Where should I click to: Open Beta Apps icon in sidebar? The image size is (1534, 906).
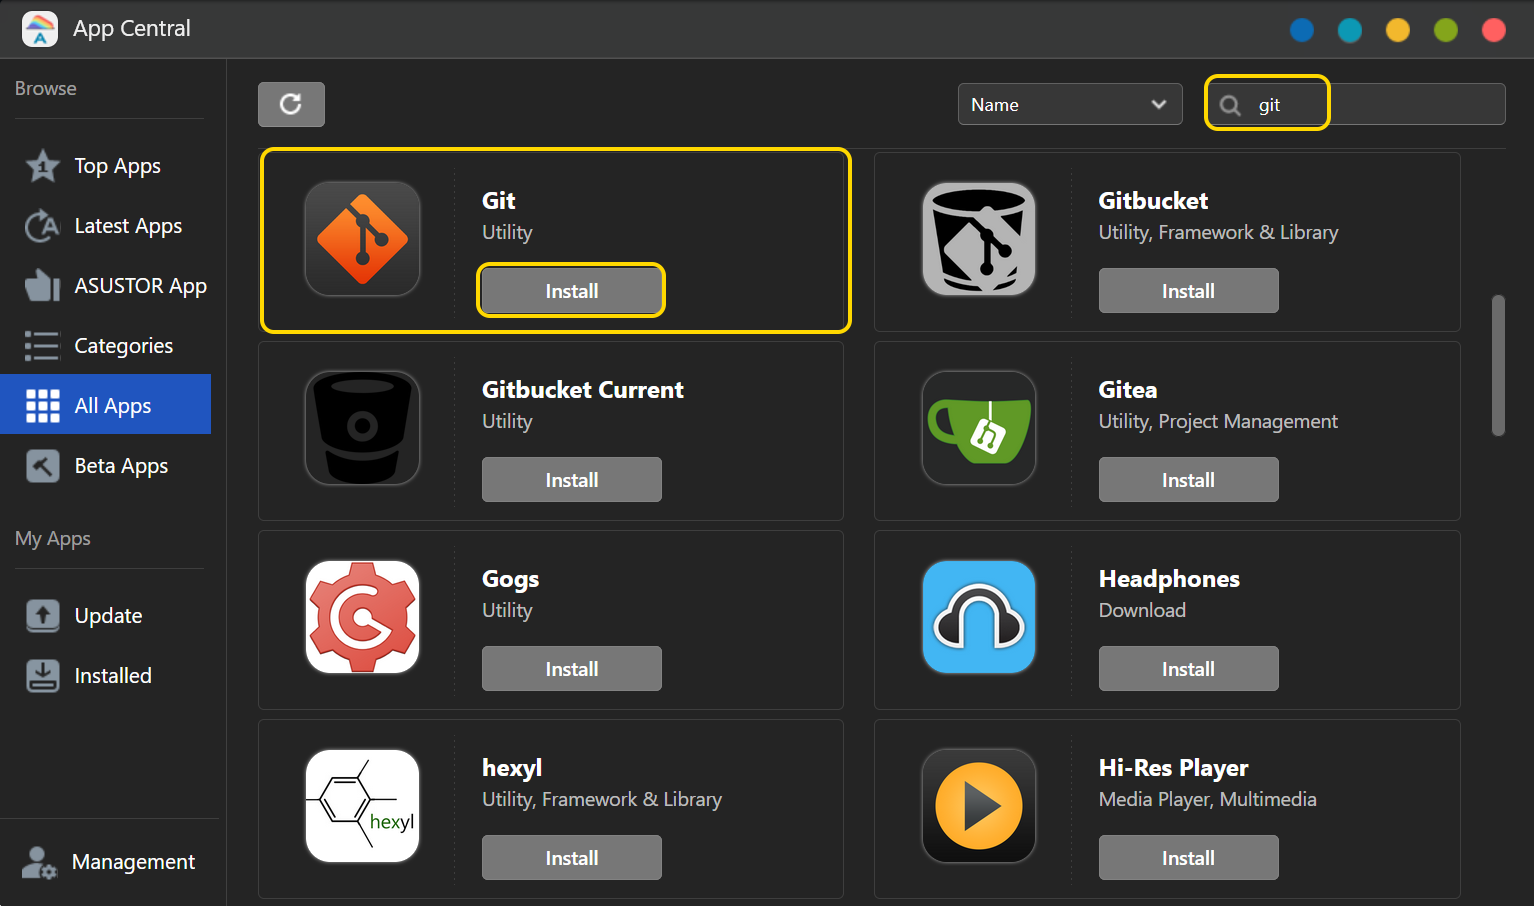42,466
